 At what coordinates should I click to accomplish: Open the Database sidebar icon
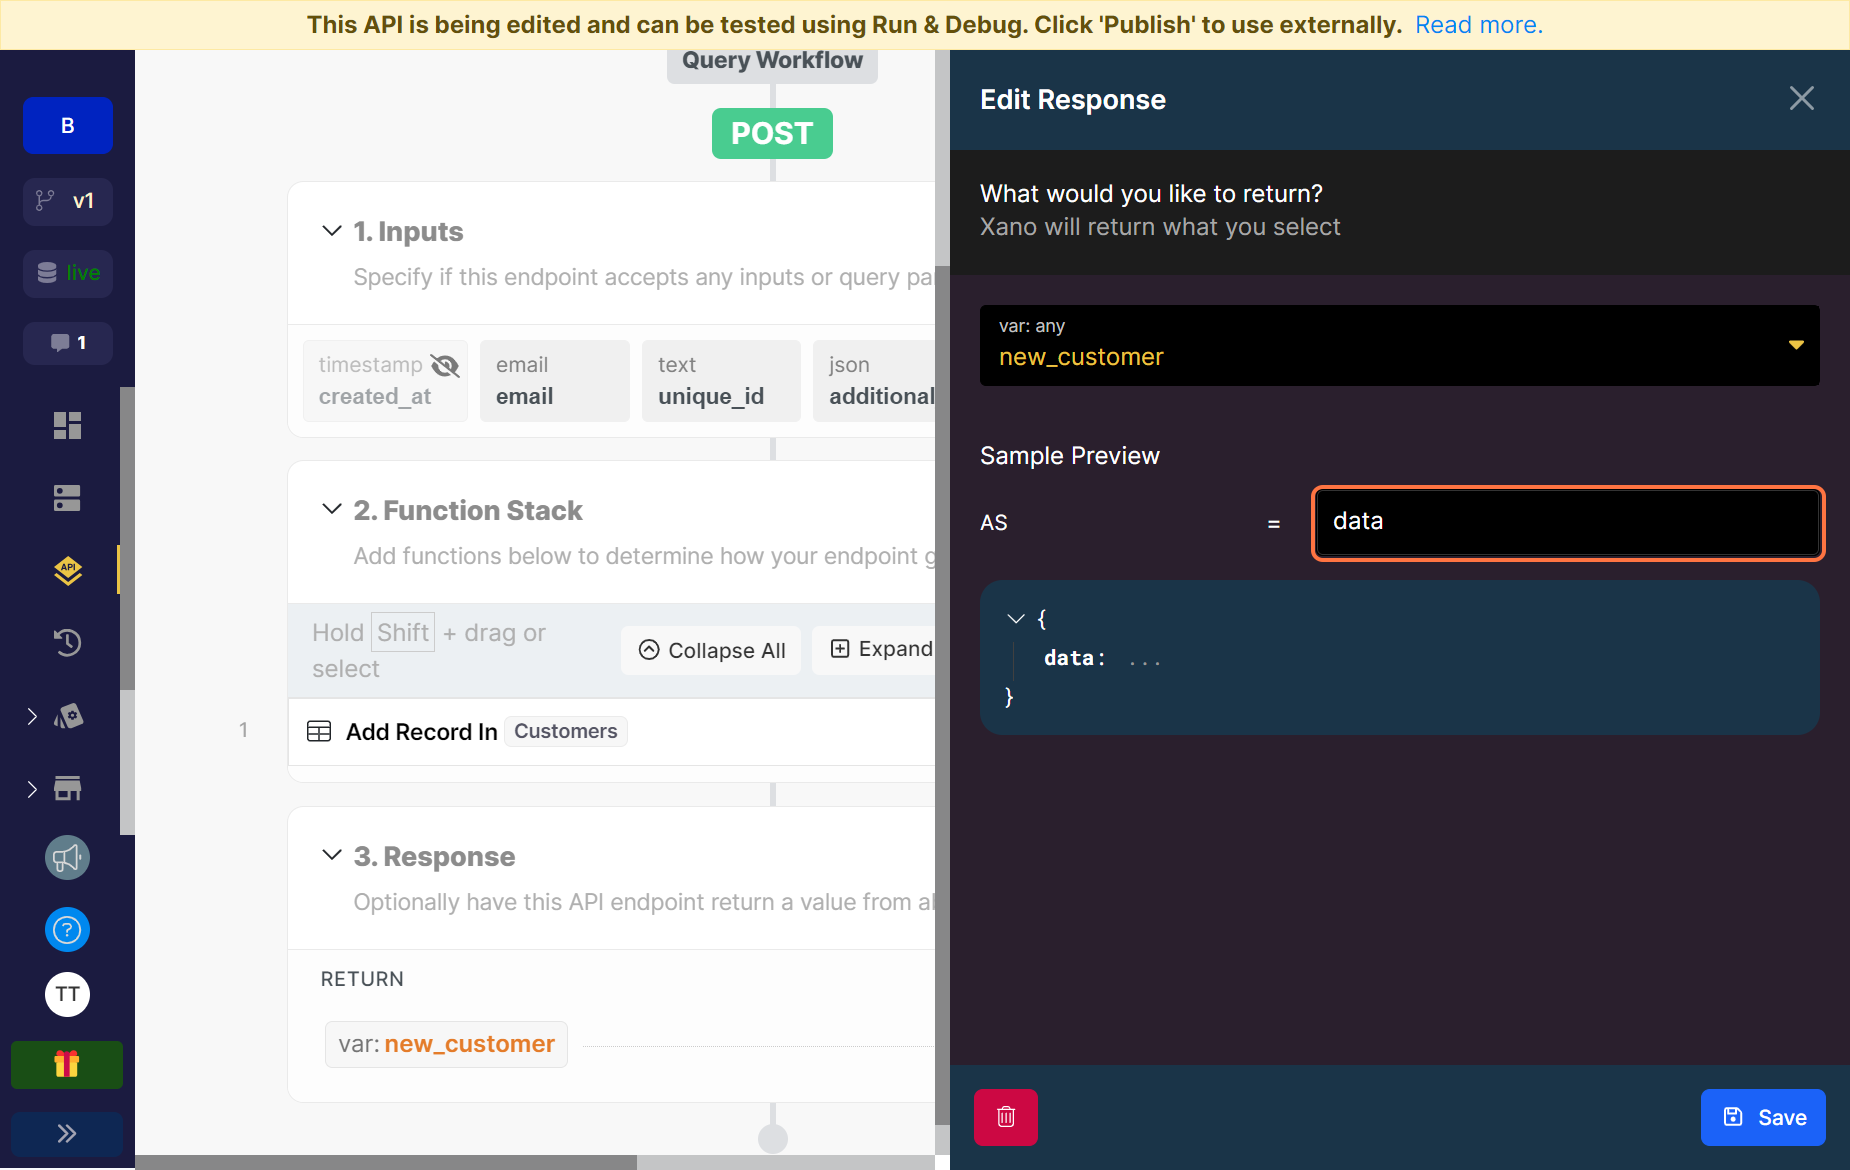67,498
